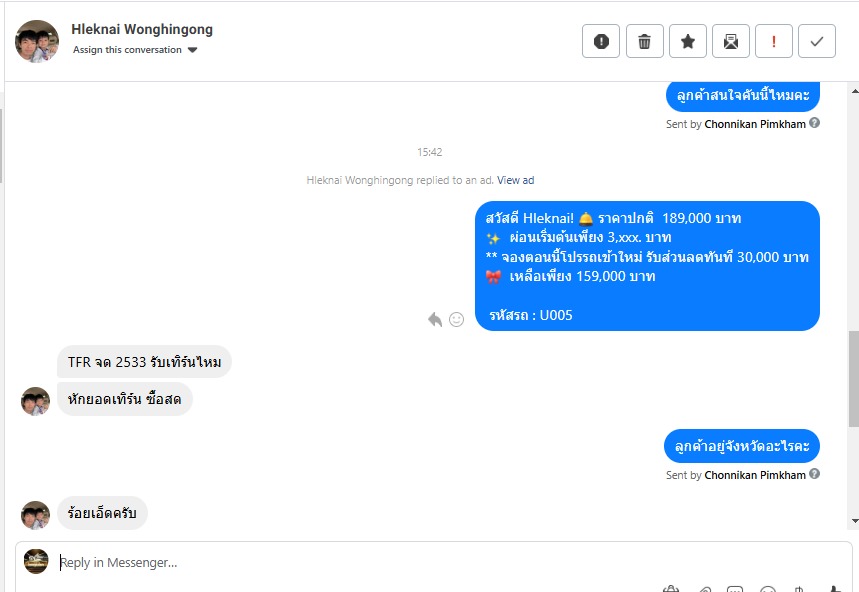Image resolution: width=859 pixels, height=592 pixels.
Task: Reply to the price message with arrow icon
Action: click(435, 319)
